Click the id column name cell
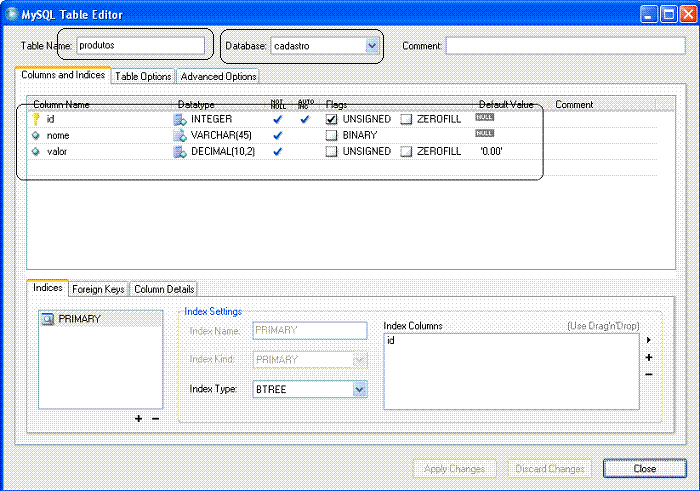The height and width of the screenshot is (491, 700). point(50,119)
